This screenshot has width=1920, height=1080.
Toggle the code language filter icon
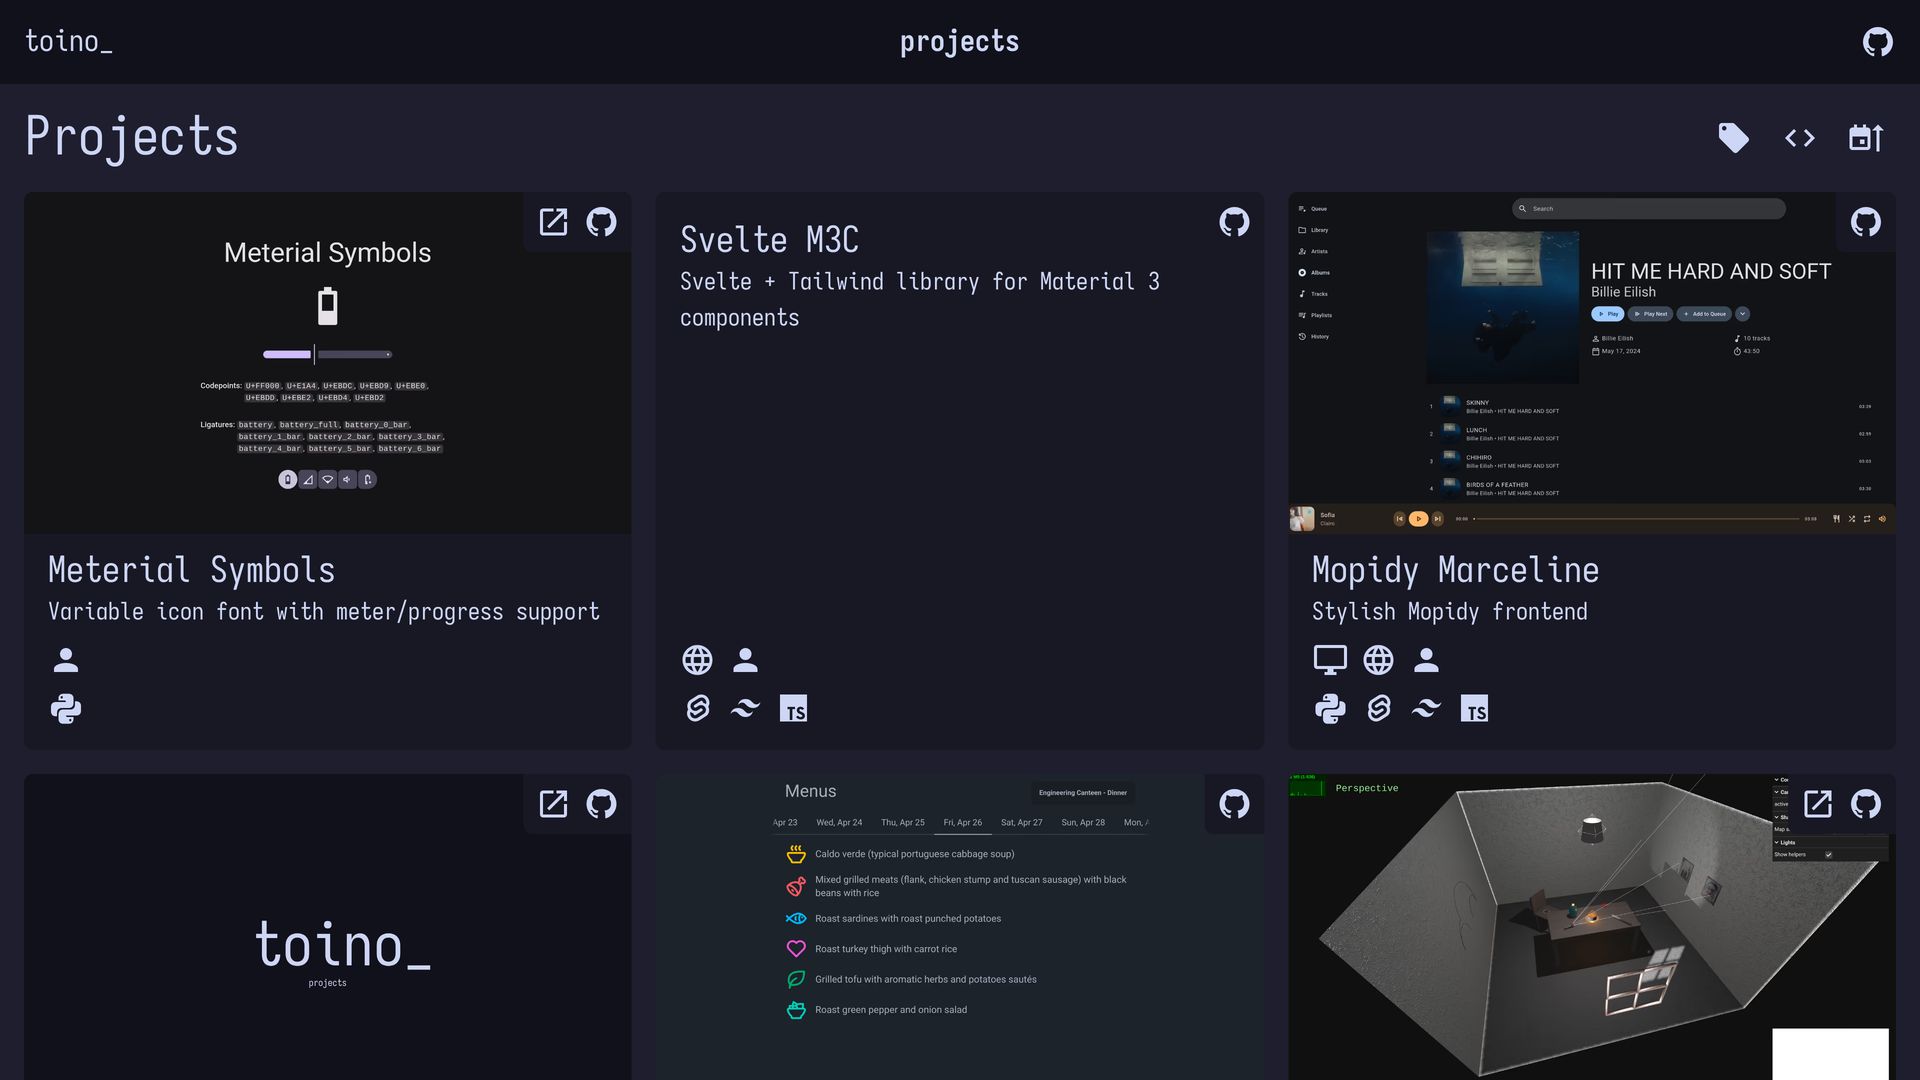tap(1799, 138)
